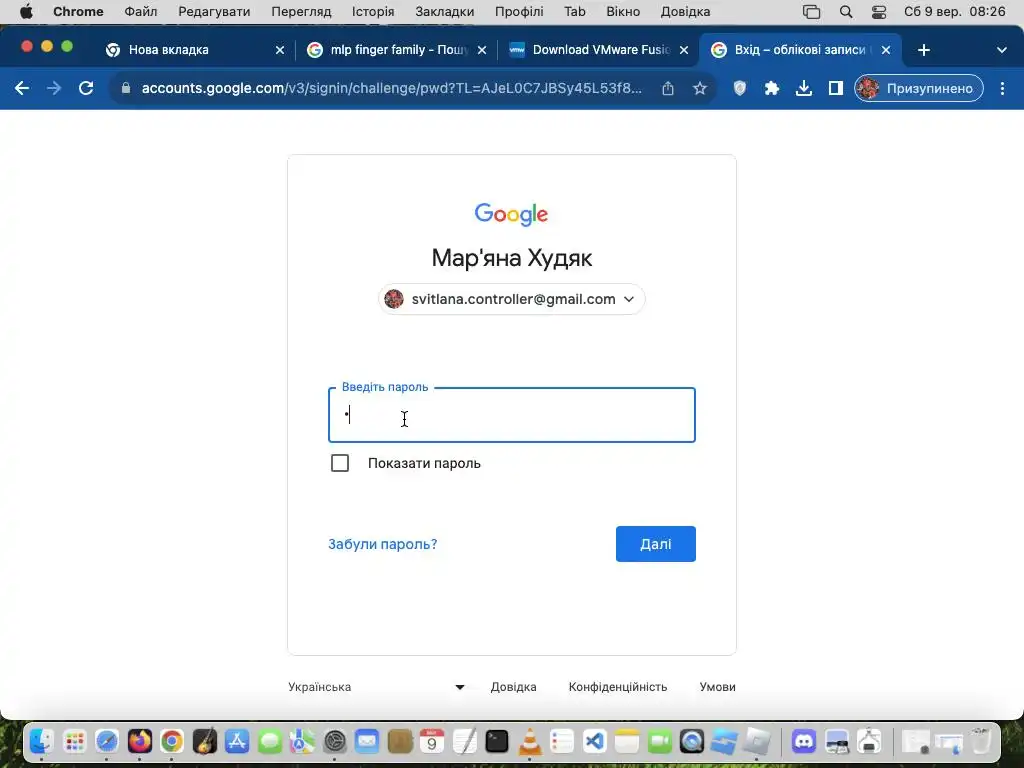Click the Далі button
The width and height of the screenshot is (1024, 768).
pyautogui.click(x=656, y=544)
